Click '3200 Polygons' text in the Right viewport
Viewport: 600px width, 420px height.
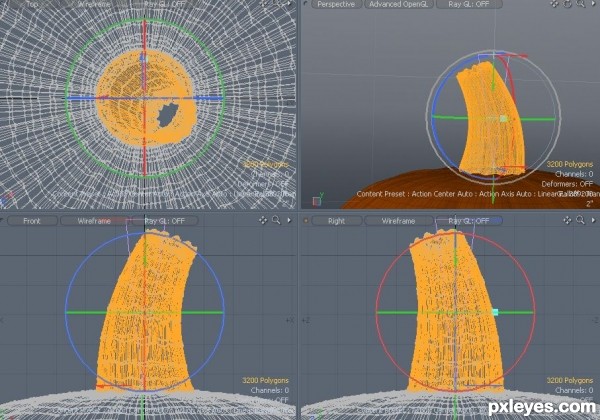pyautogui.click(x=569, y=380)
